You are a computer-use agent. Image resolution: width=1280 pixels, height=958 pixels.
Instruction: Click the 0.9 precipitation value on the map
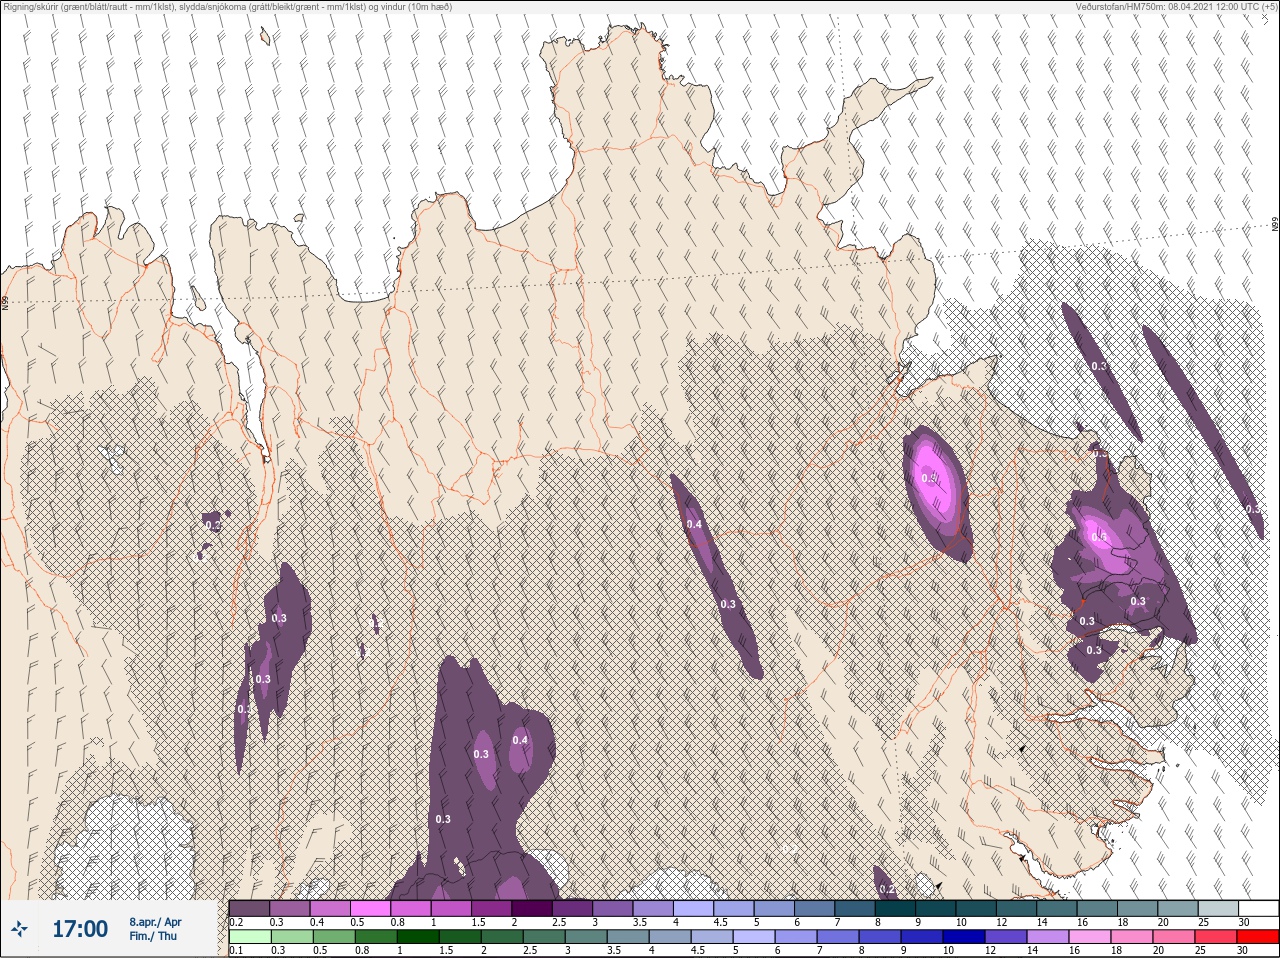pyautogui.click(x=929, y=478)
